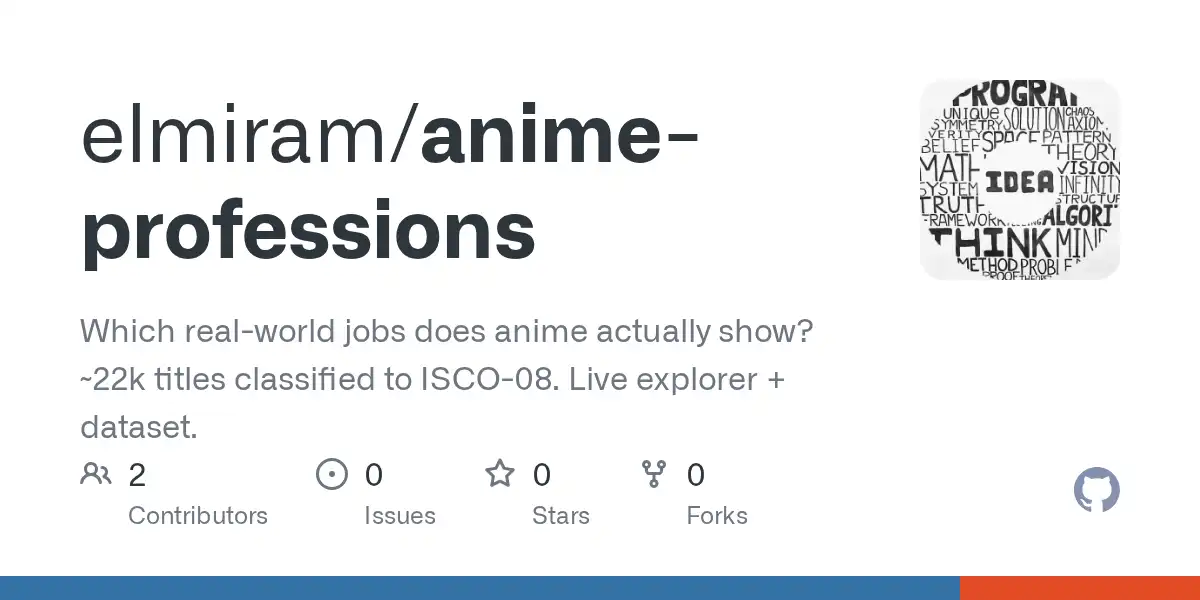Click the Forks label

pyautogui.click(x=717, y=516)
